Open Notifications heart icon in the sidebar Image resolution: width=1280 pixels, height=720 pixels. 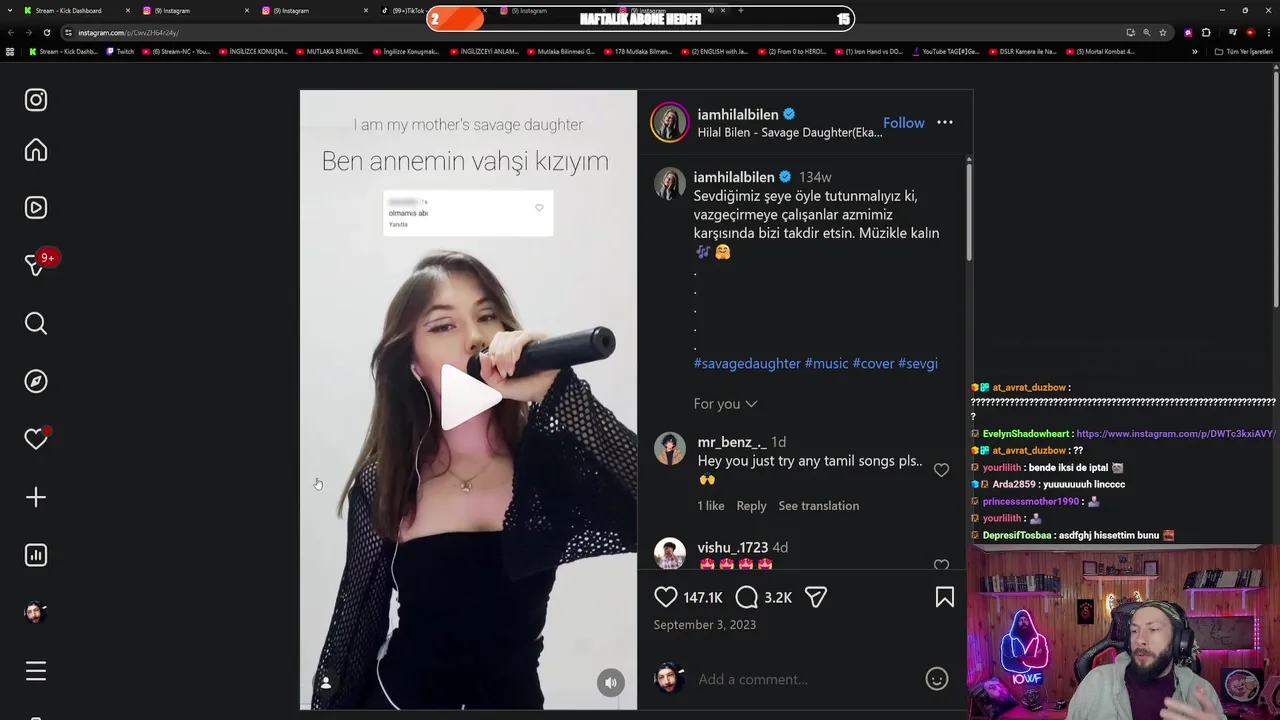pyautogui.click(x=36, y=439)
